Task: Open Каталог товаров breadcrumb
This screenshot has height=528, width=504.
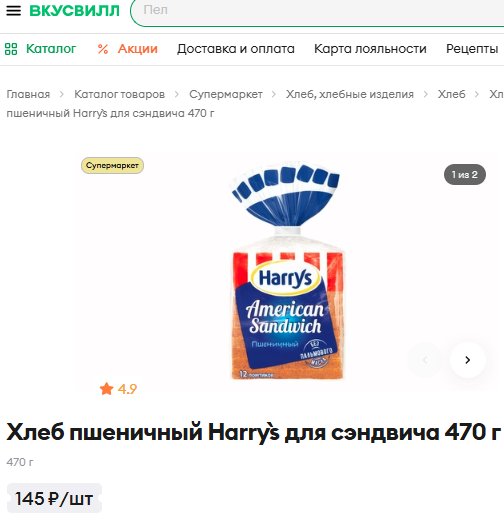Action: [x=120, y=94]
